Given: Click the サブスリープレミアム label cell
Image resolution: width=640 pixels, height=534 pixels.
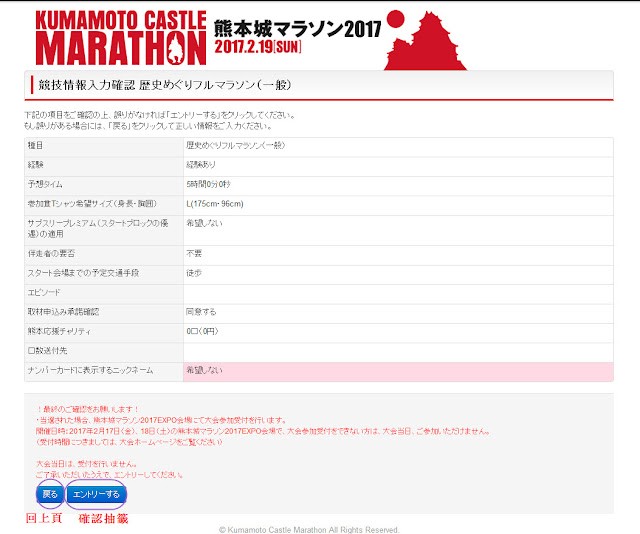Looking at the screenshot, I should pos(104,229).
